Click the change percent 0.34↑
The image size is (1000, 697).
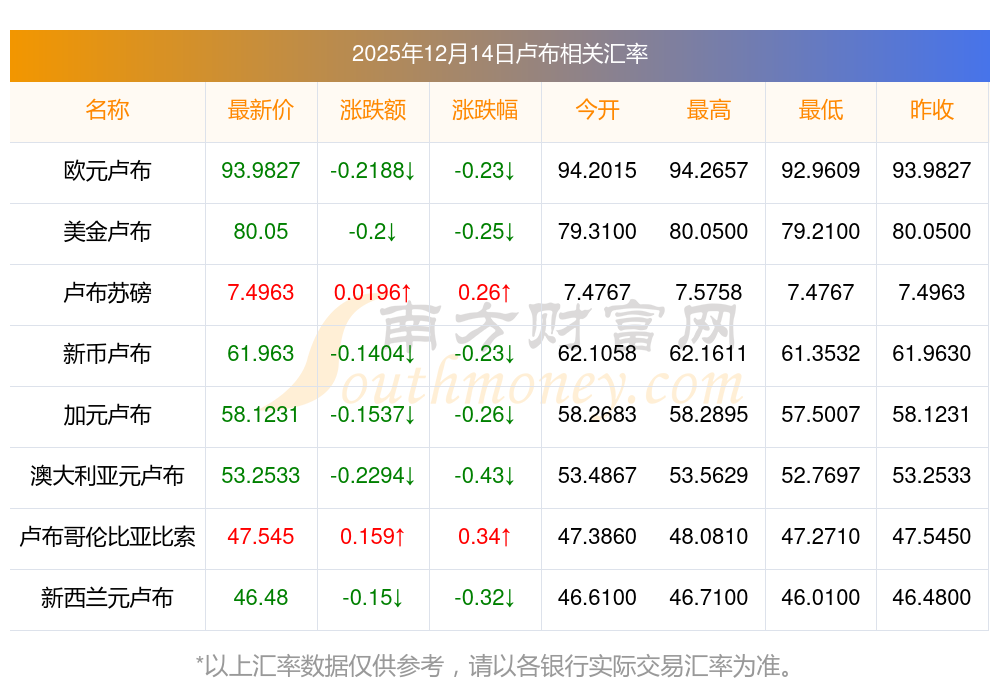click(485, 536)
